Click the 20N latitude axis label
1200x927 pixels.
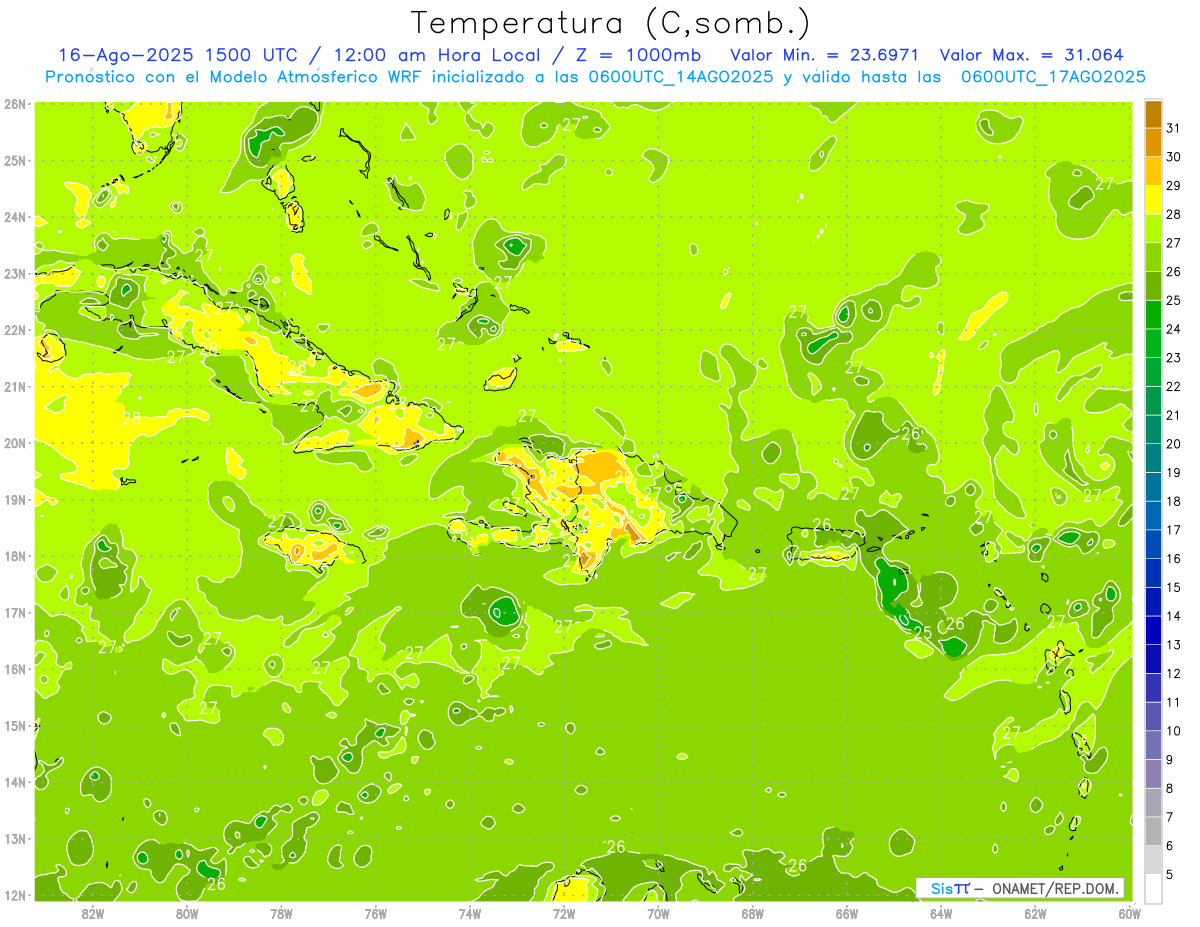15,443
